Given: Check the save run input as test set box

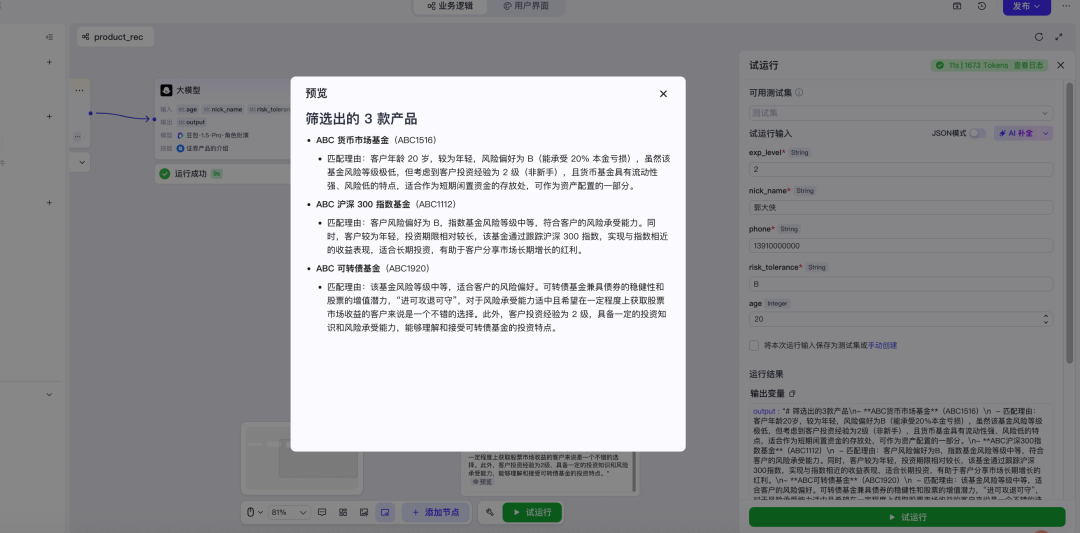Looking at the screenshot, I should tap(754, 345).
